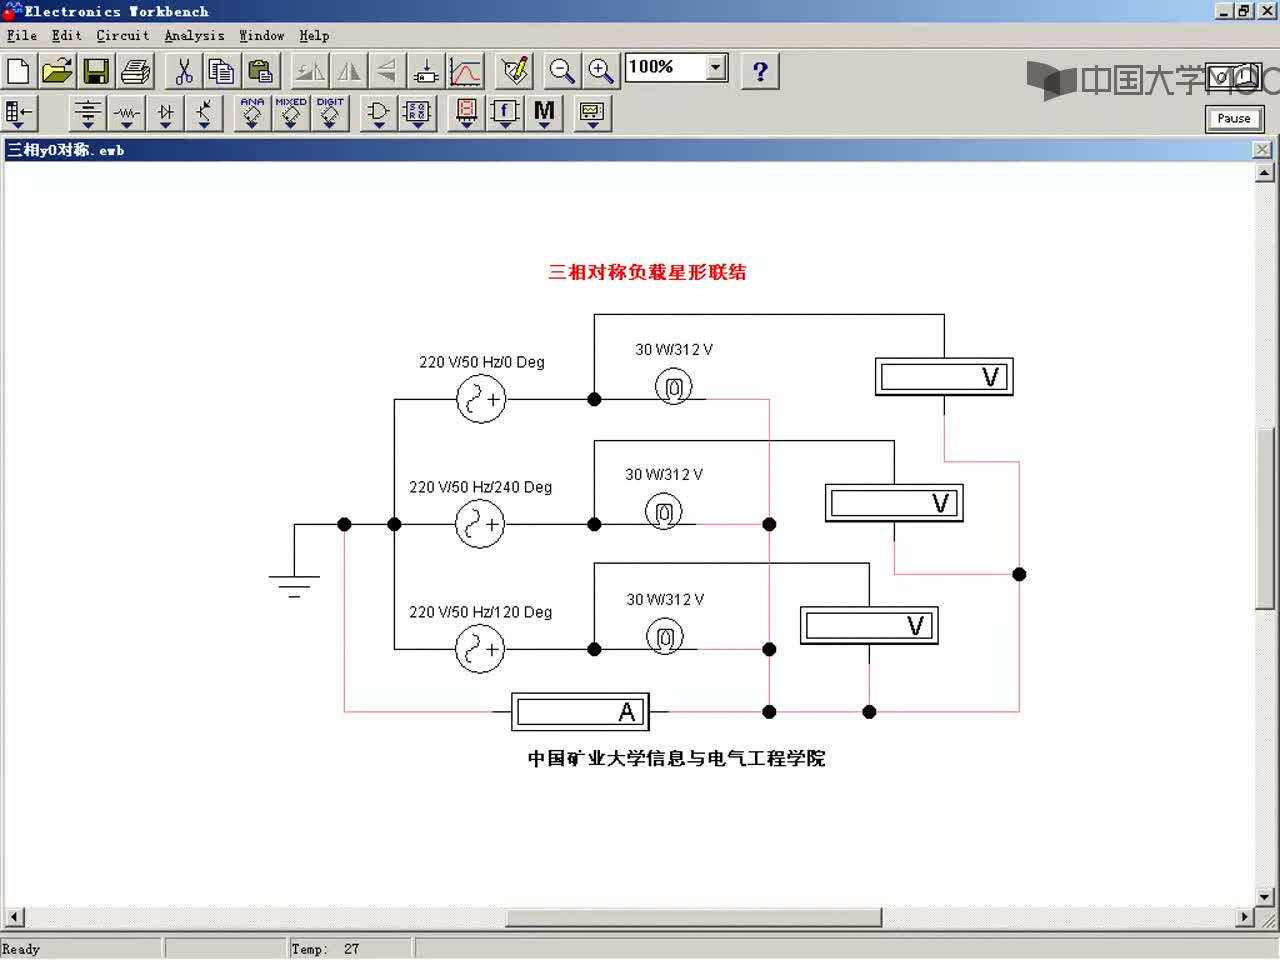
Task: Click the vertical scrollbar down arrow
Action: point(1265,897)
